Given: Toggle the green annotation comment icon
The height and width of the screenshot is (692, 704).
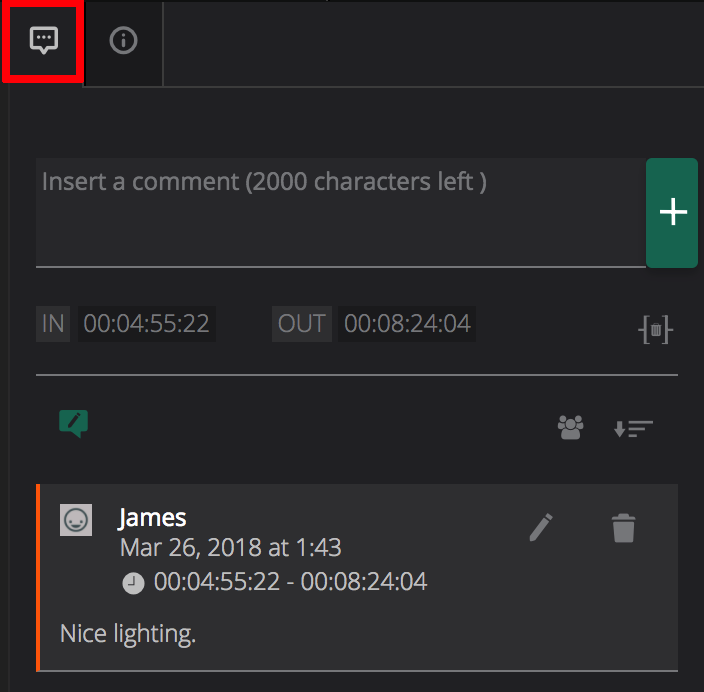Looking at the screenshot, I should pos(73,424).
